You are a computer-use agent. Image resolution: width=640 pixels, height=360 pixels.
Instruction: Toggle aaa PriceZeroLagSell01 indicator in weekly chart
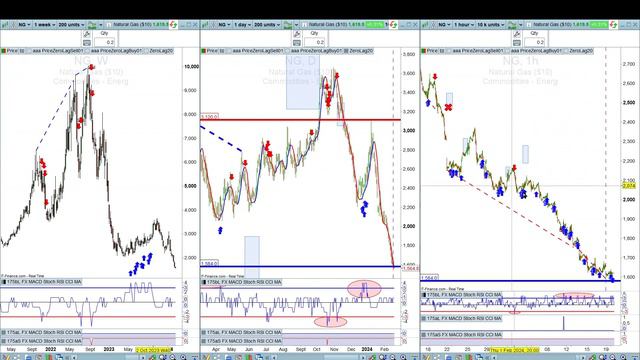pos(56,51)
